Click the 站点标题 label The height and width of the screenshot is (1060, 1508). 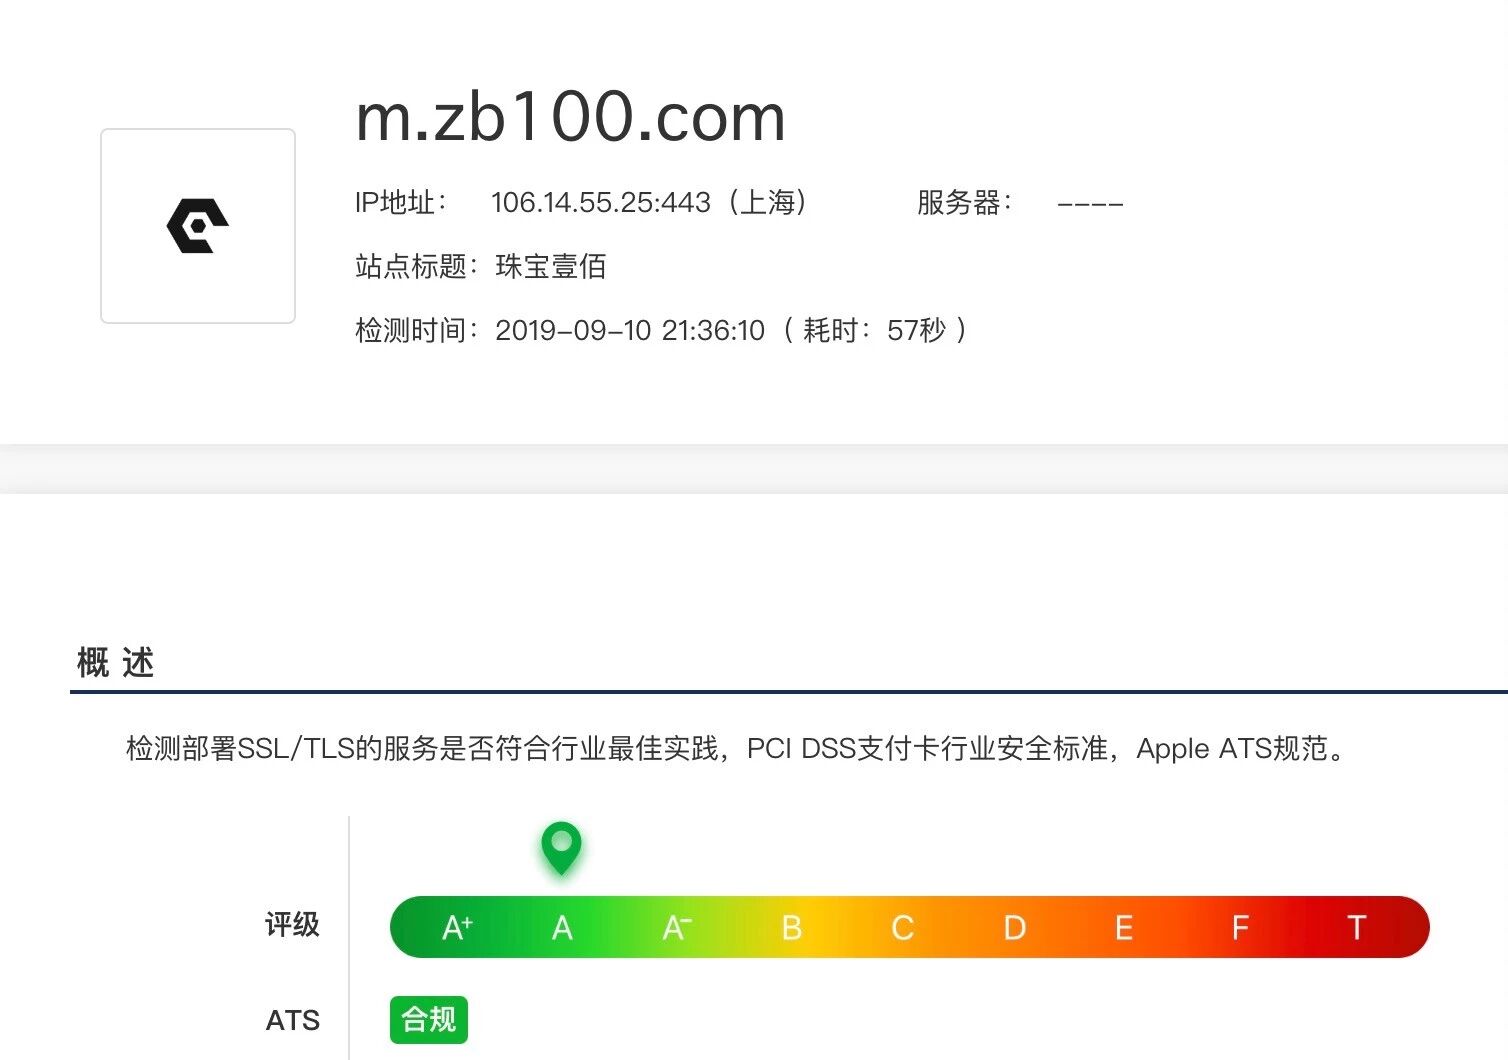click(x=416, y=266)
